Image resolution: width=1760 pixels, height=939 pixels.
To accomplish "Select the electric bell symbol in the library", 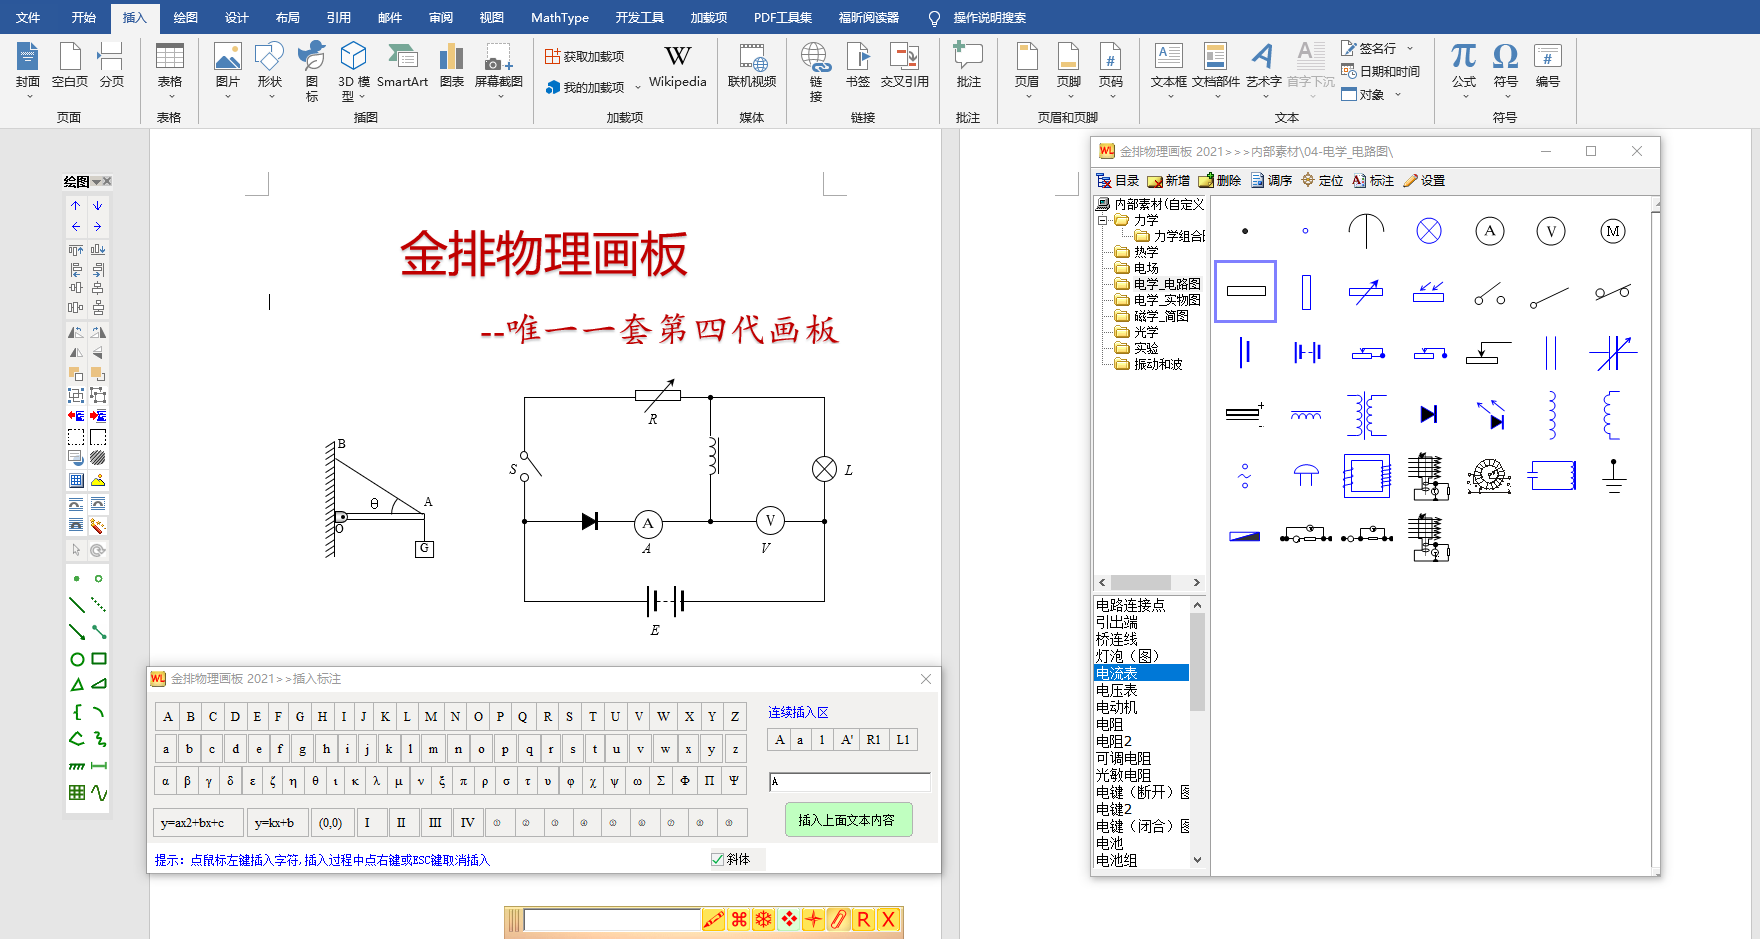I will pos(1306,475).
